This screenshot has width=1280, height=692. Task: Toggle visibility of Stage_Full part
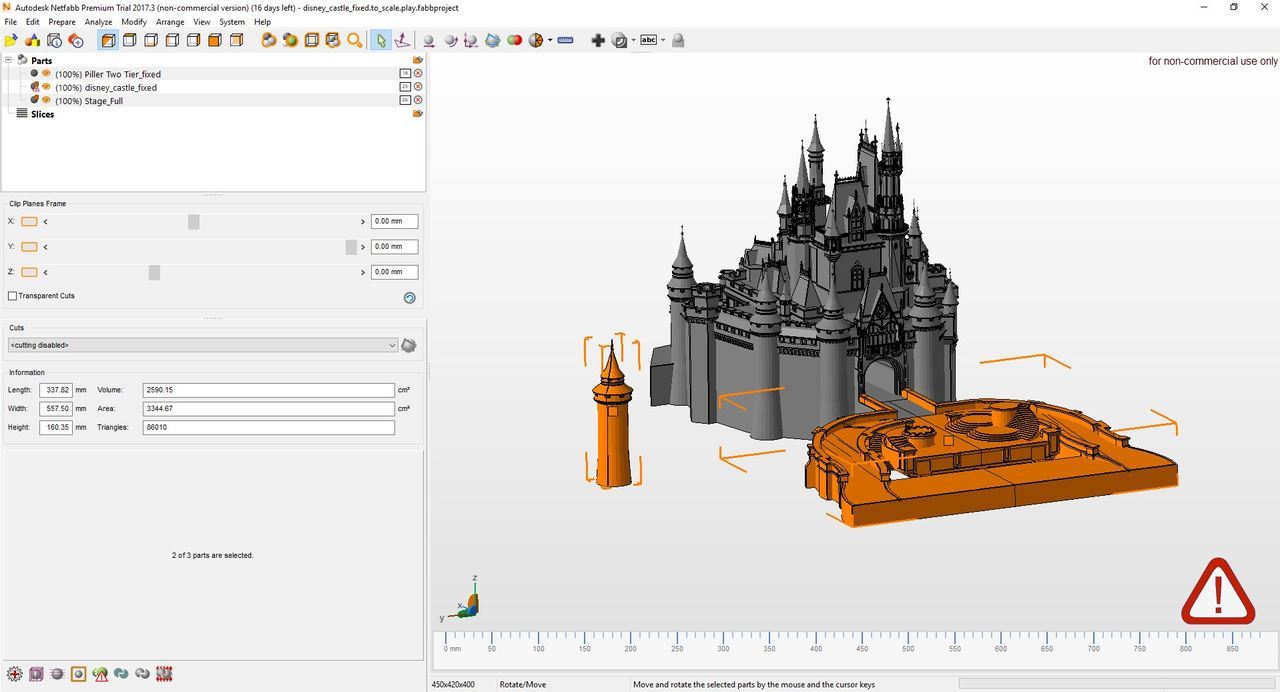pyautogui.click(x=46, y=100)
